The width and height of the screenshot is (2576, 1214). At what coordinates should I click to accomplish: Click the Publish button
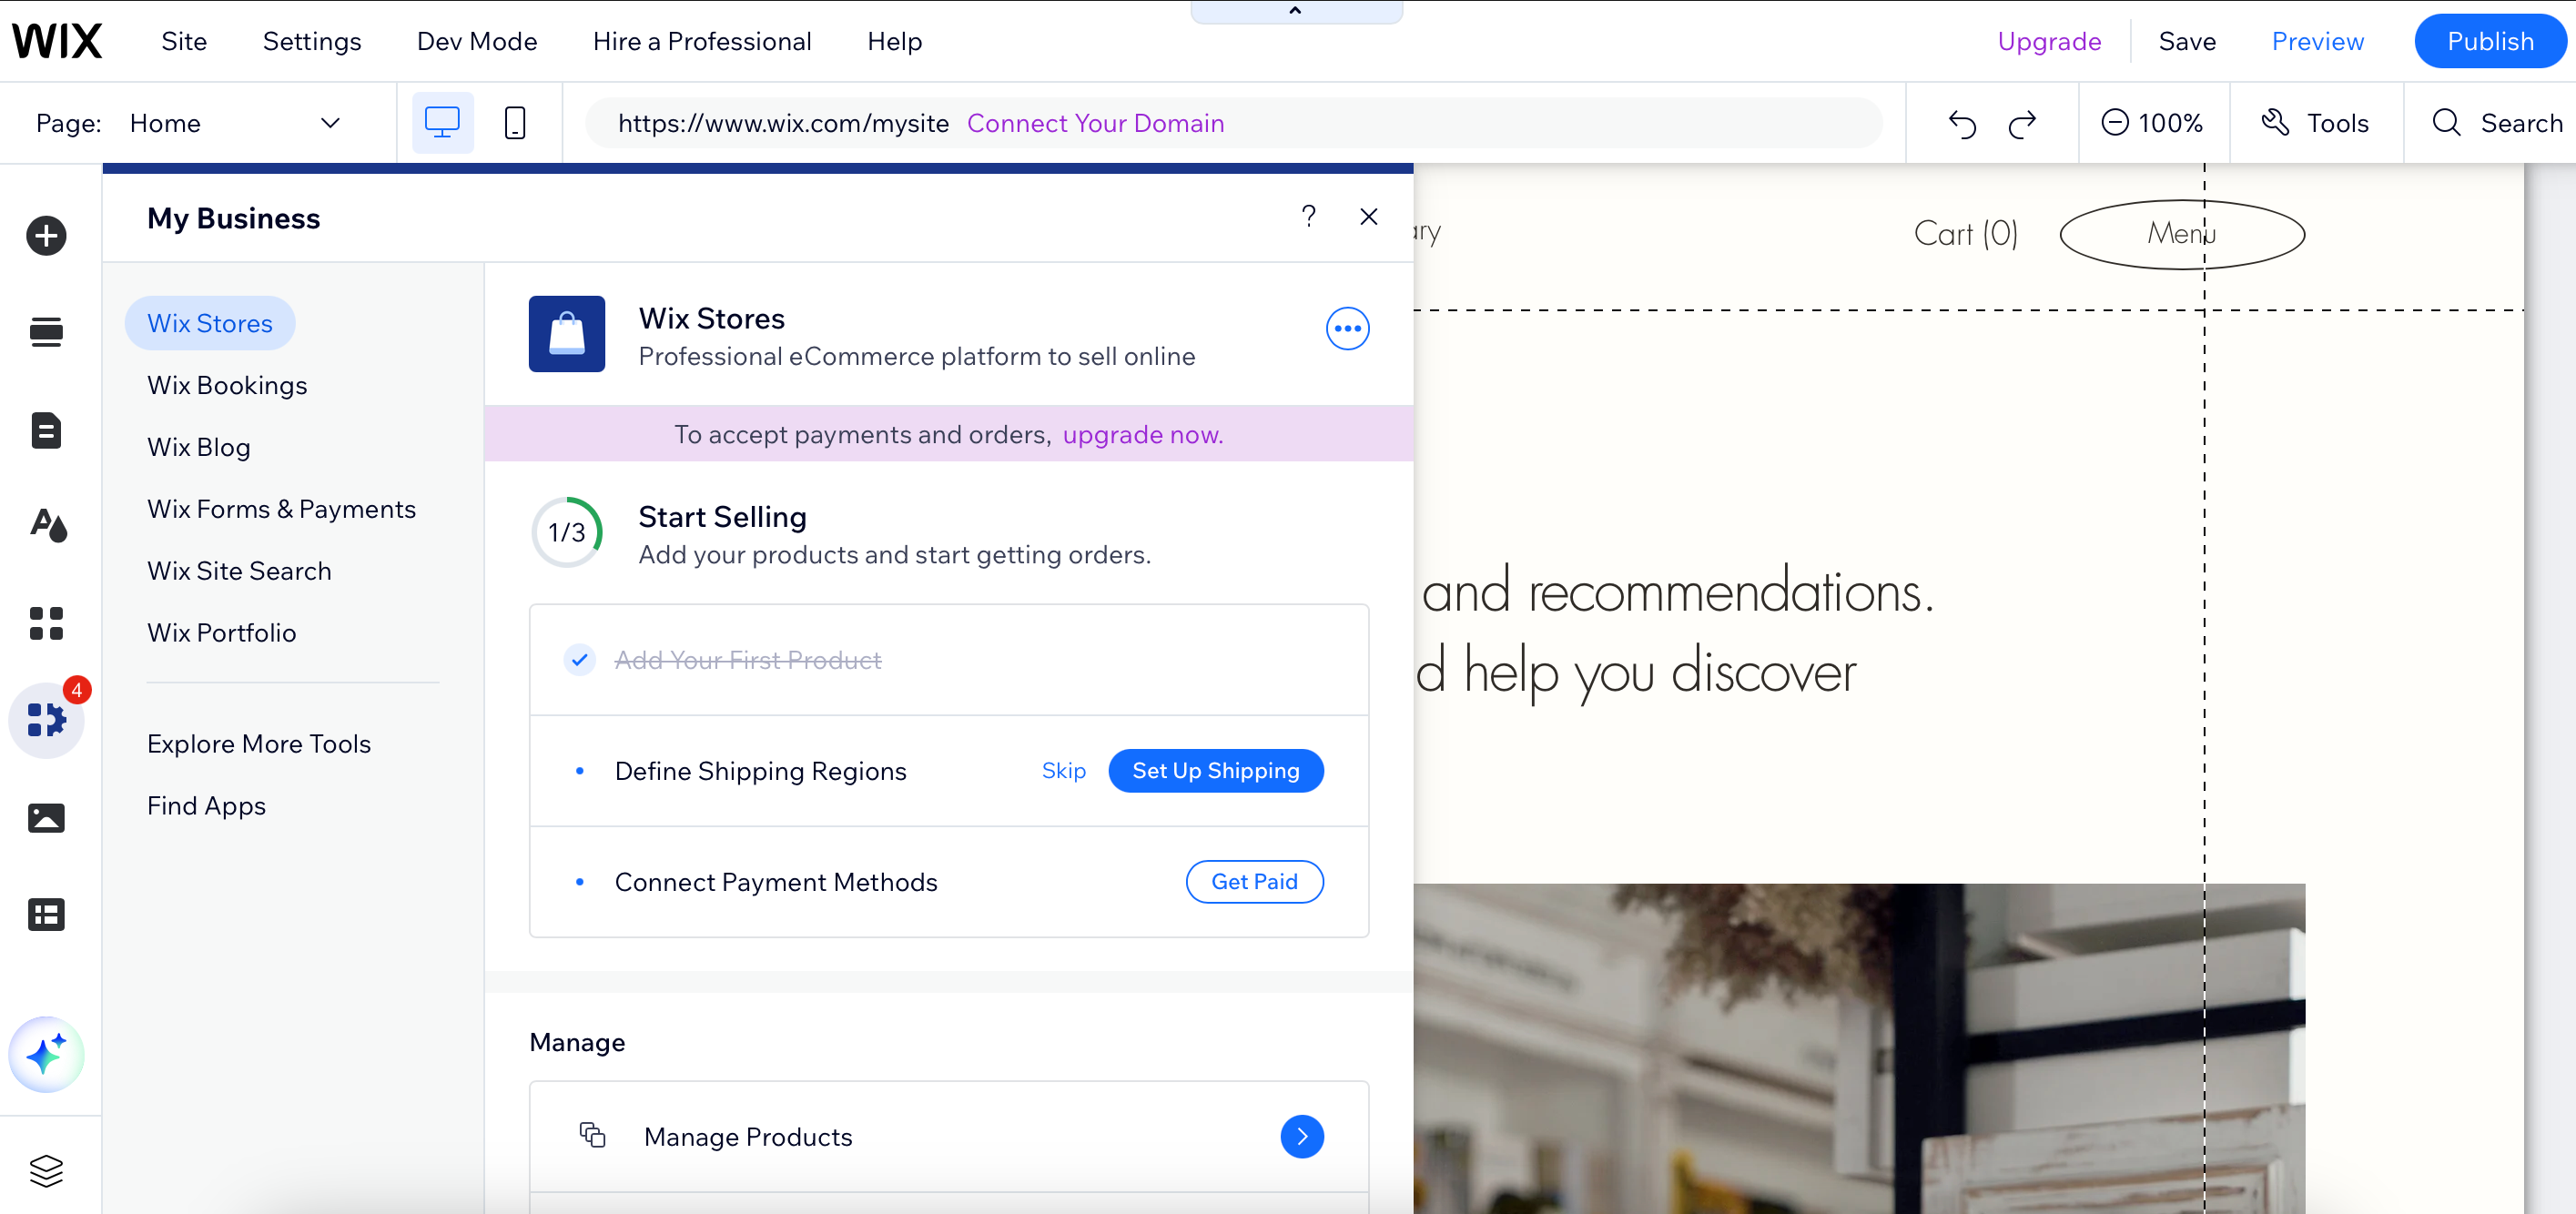tap(2490, 41)
